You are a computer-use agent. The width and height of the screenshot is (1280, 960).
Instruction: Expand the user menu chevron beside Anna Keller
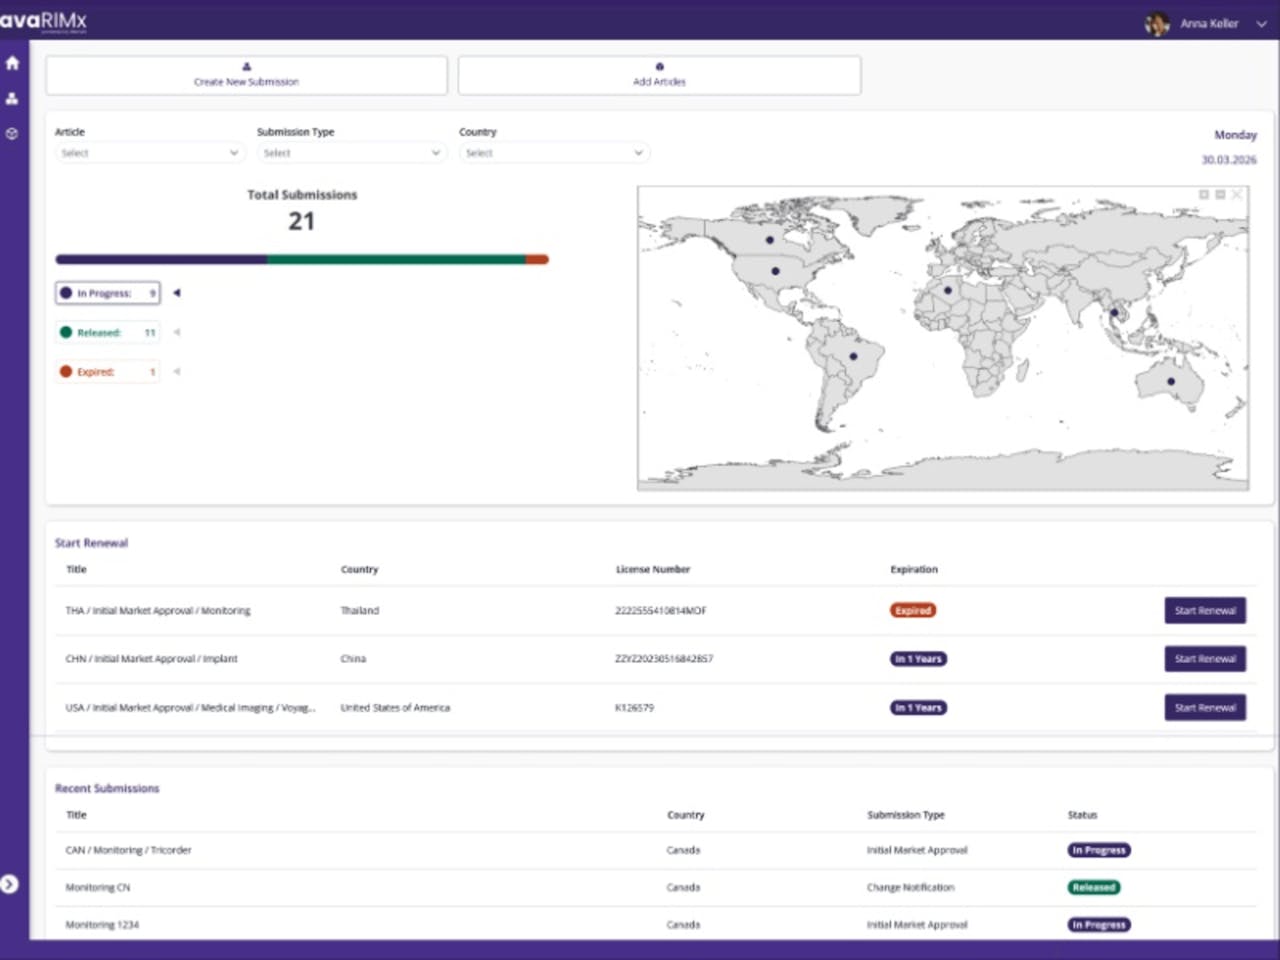tap(1261, 24)
